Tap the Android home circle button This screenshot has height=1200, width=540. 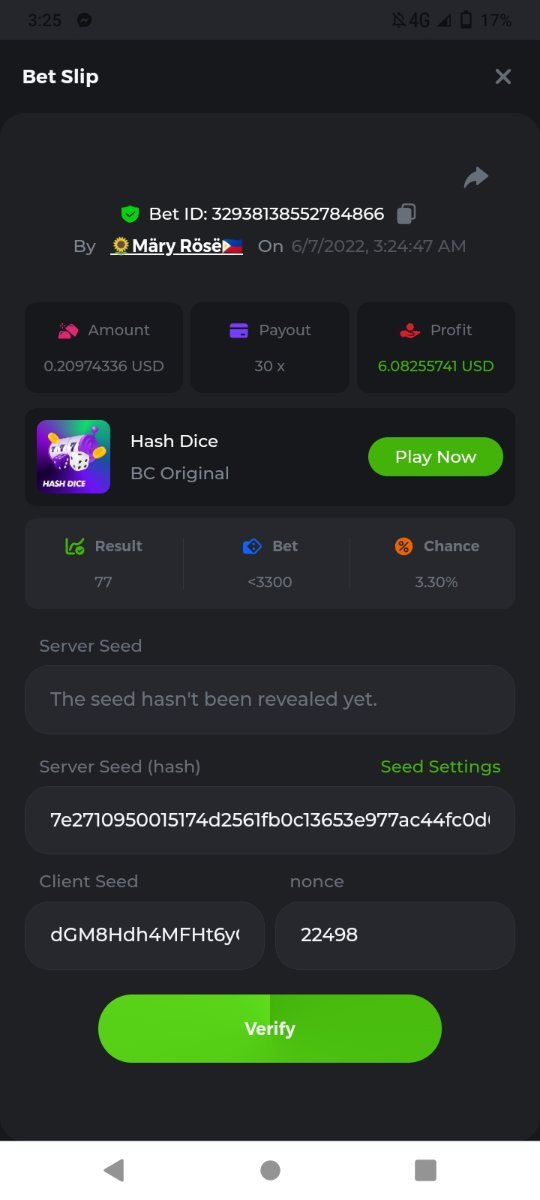click(270, 1170)
